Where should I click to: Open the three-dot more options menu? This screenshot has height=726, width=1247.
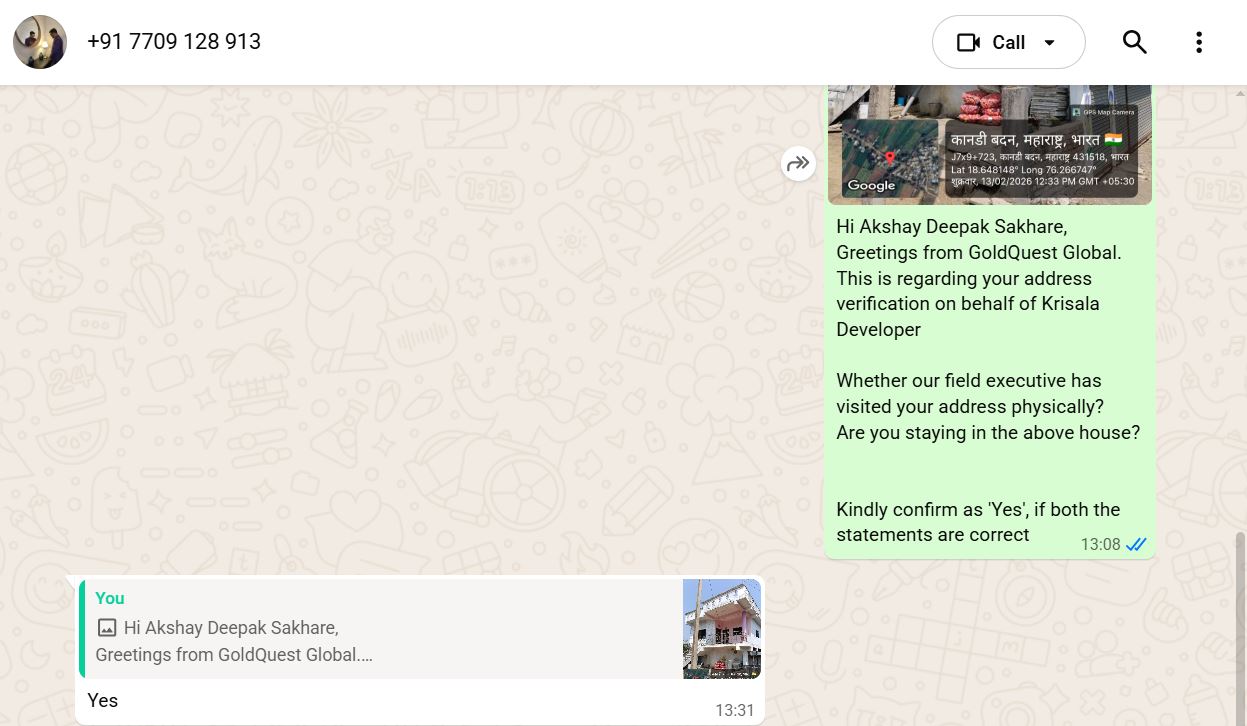point(1198,42)
